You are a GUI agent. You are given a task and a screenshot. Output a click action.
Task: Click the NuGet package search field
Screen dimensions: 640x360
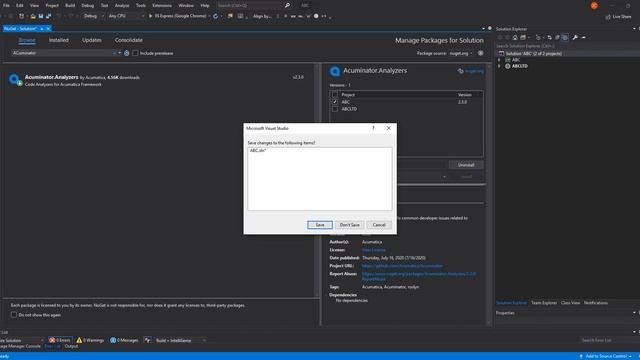(x=61, y=53)
